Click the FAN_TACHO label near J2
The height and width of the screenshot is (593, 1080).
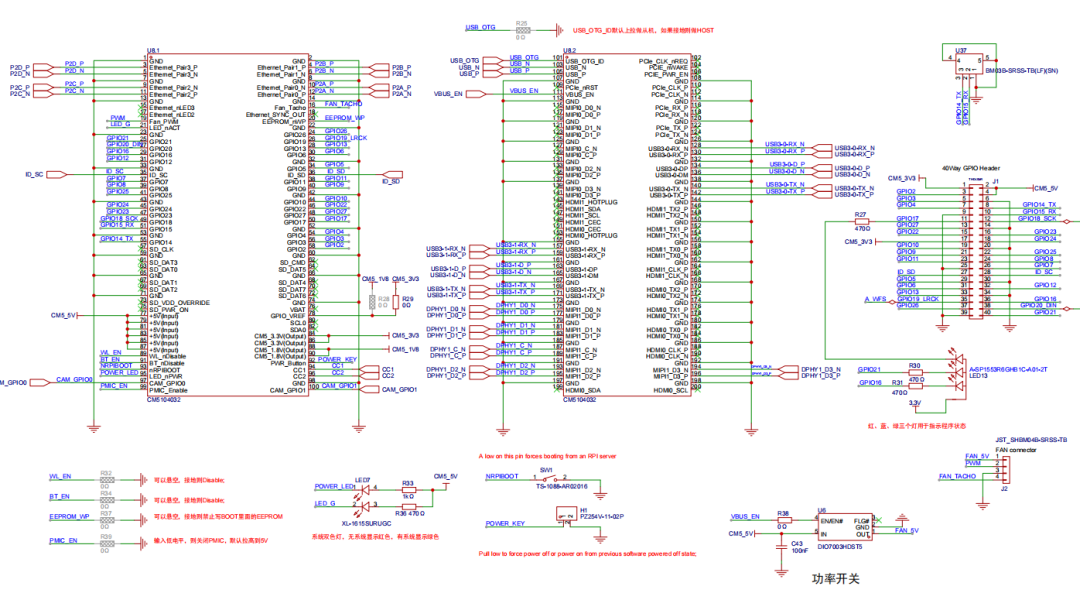coord(957,476)
